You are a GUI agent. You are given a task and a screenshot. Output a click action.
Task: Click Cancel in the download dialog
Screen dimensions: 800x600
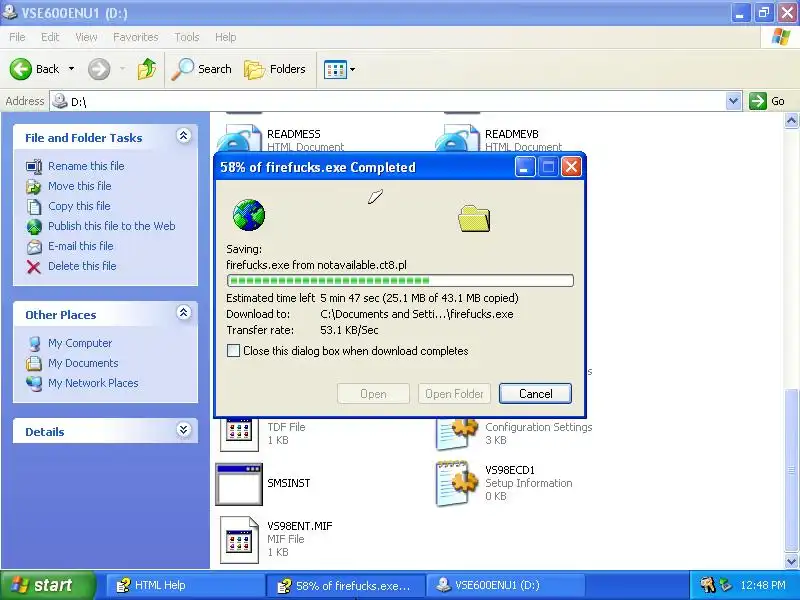pos(535,393)
